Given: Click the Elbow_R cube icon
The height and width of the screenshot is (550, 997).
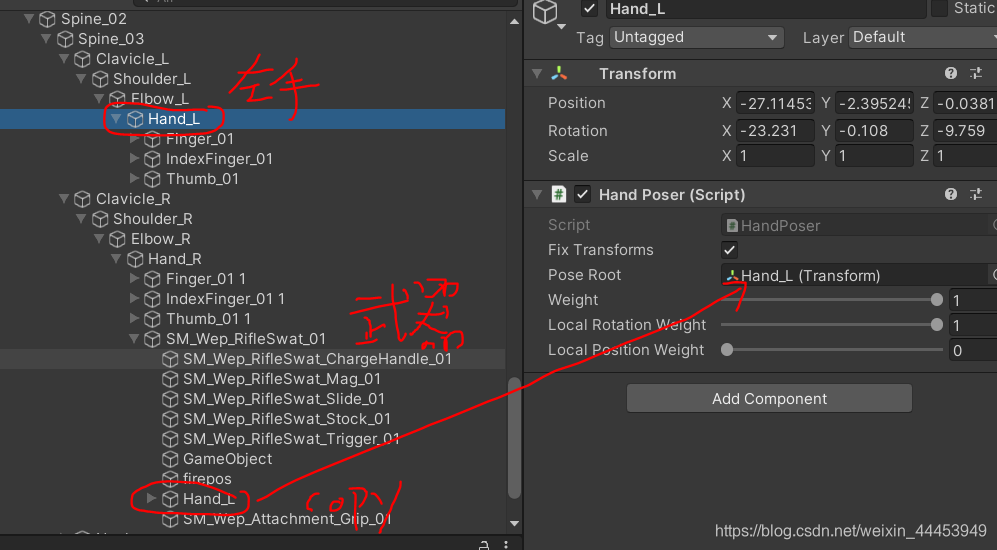Looking at the screenshot, I should 117,239.
